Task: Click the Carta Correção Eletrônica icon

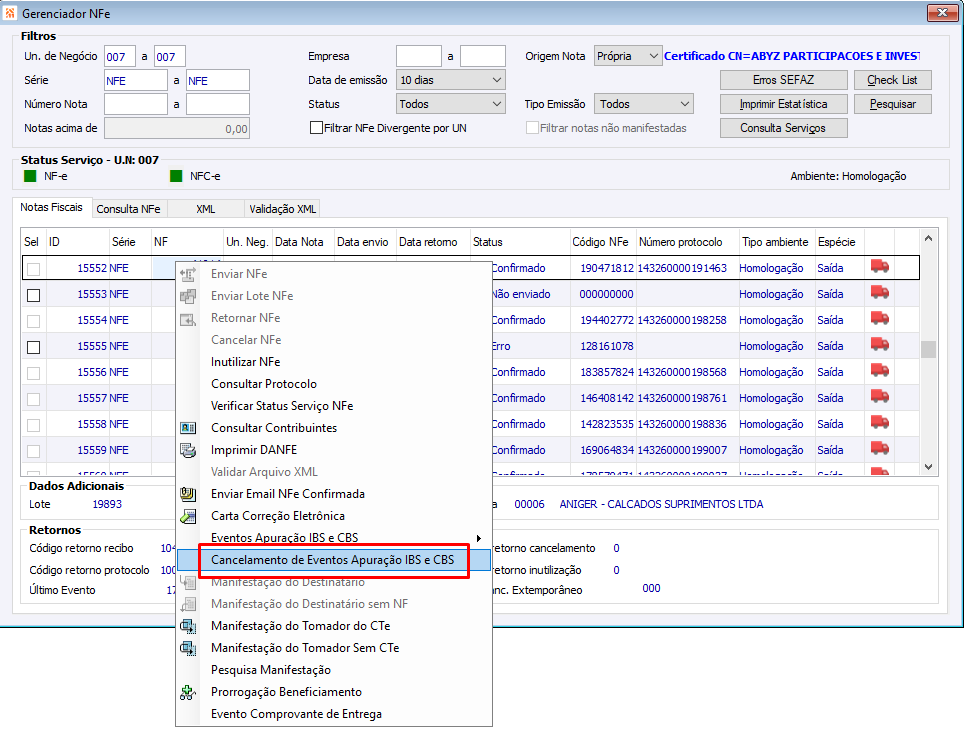Action: pyautogui.click(x=188, y=516)
